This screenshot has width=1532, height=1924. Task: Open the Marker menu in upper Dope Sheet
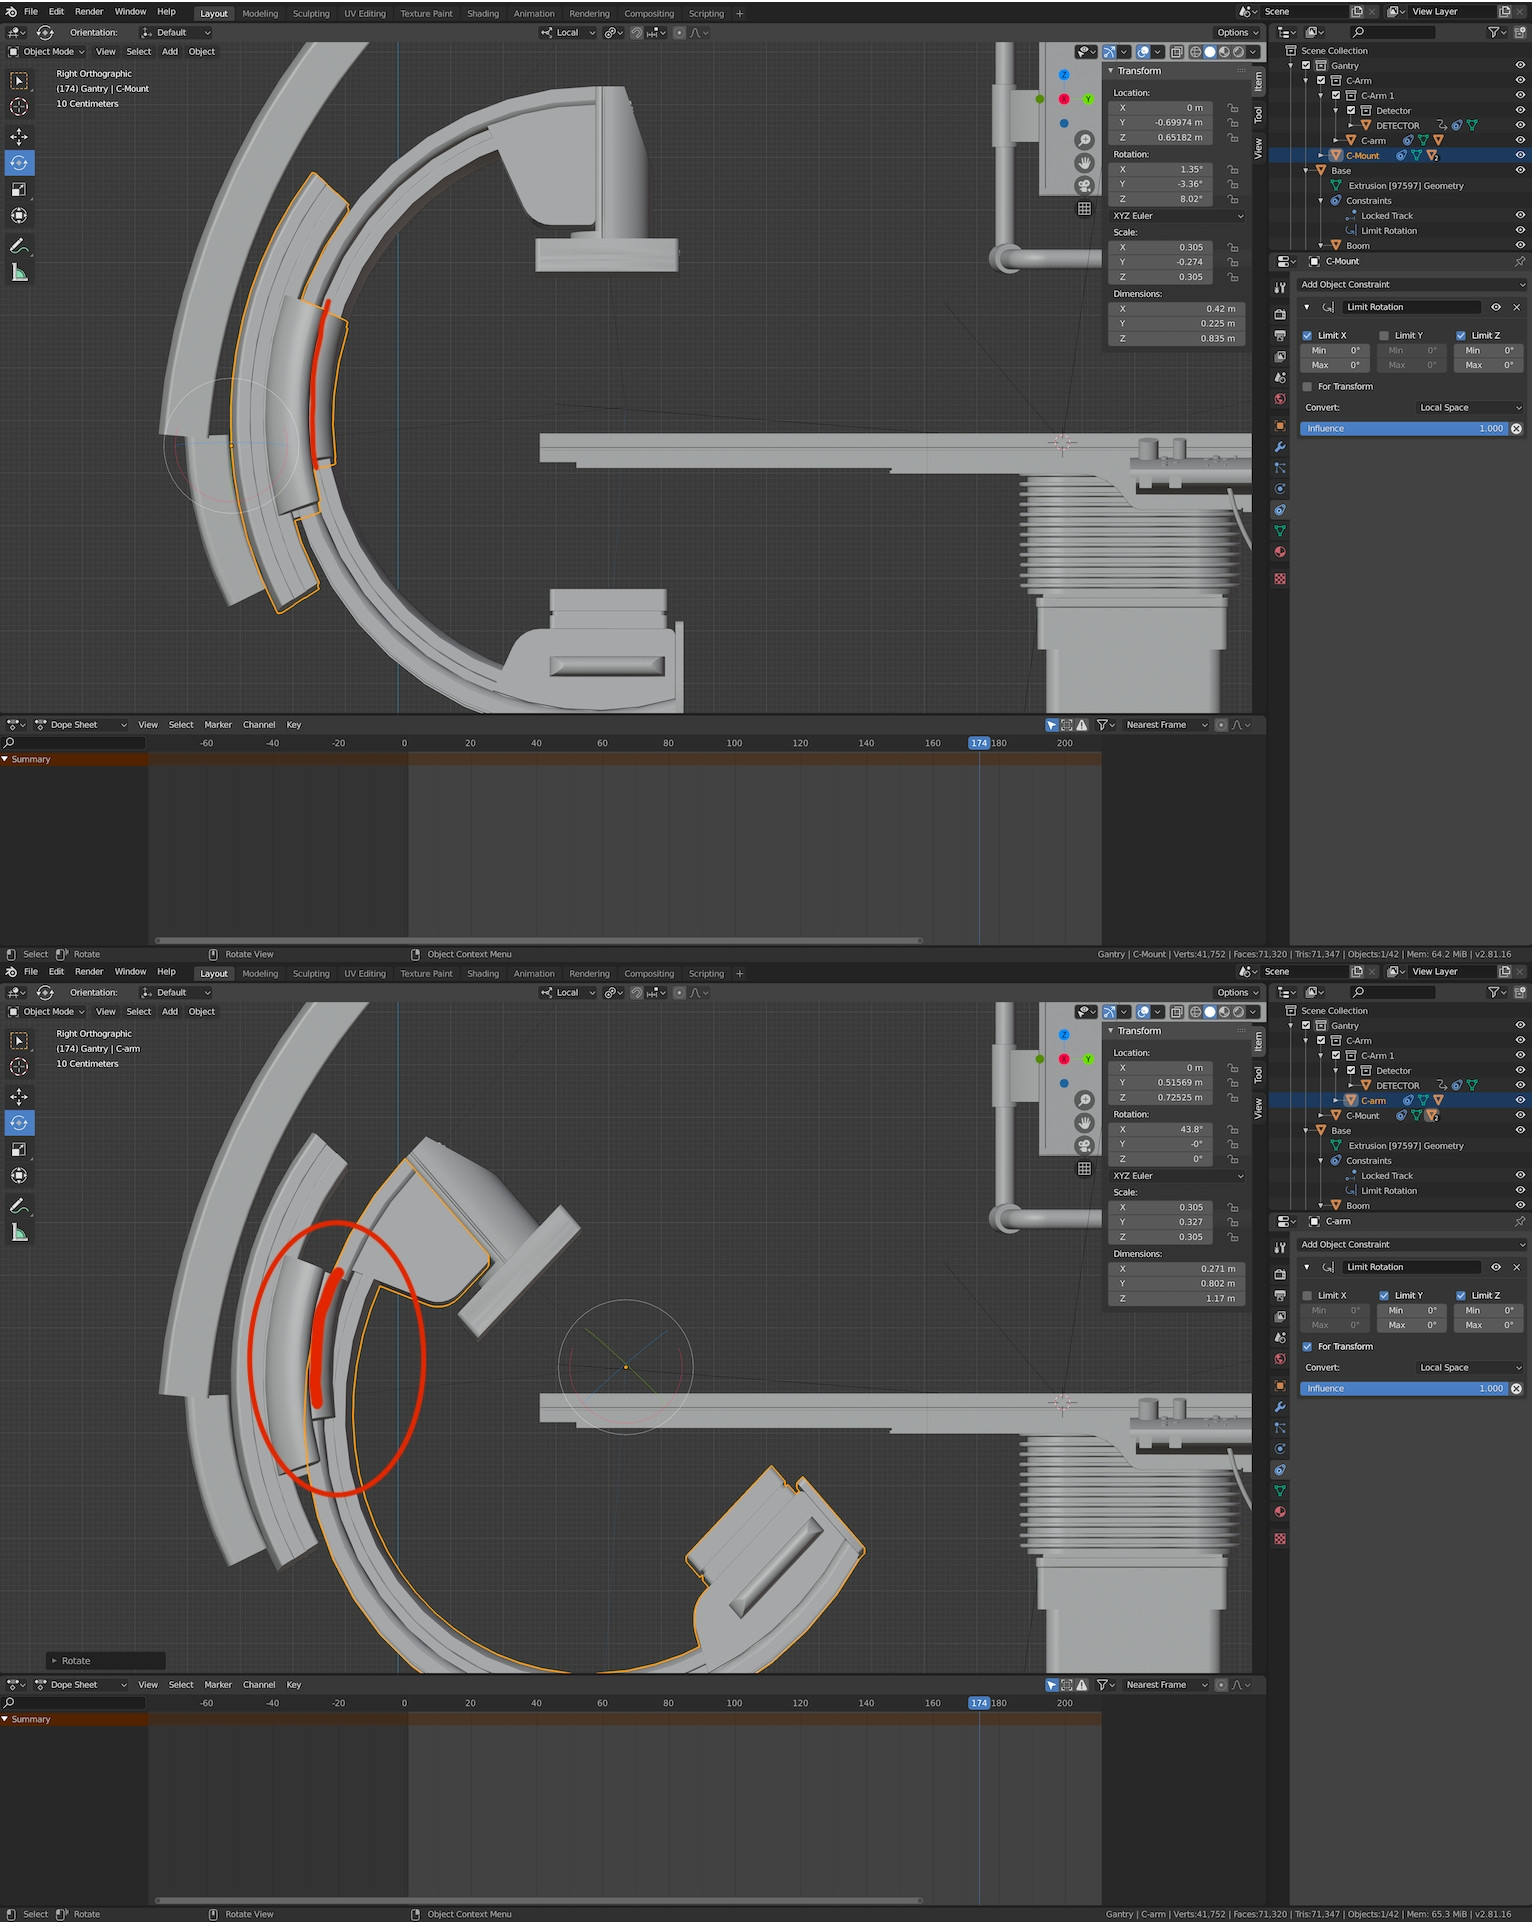(x=218, y=725)
